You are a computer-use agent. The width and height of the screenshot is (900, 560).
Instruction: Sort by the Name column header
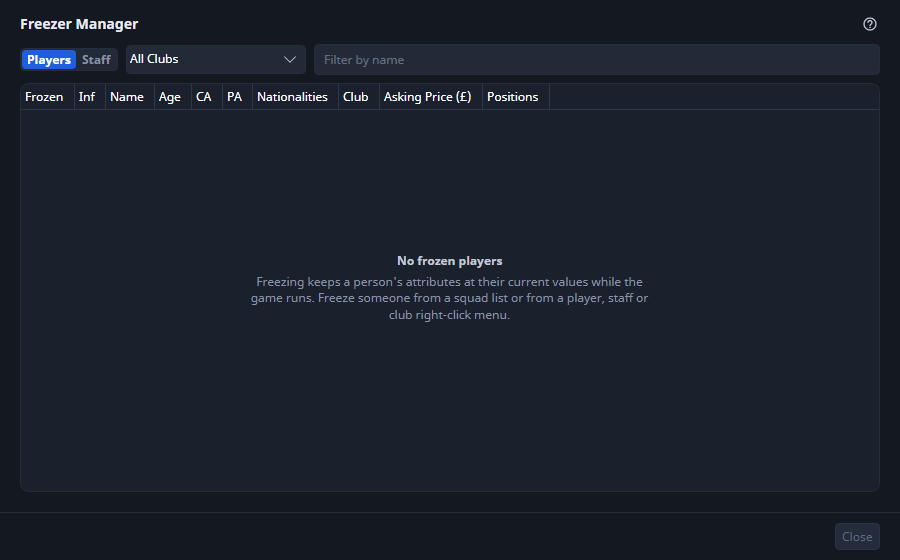coord(130,97)
